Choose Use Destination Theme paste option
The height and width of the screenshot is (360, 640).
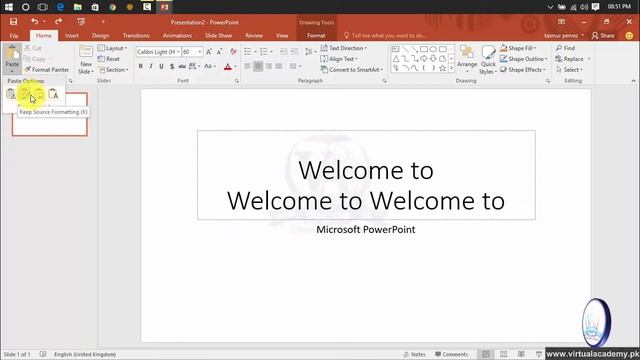11,95
